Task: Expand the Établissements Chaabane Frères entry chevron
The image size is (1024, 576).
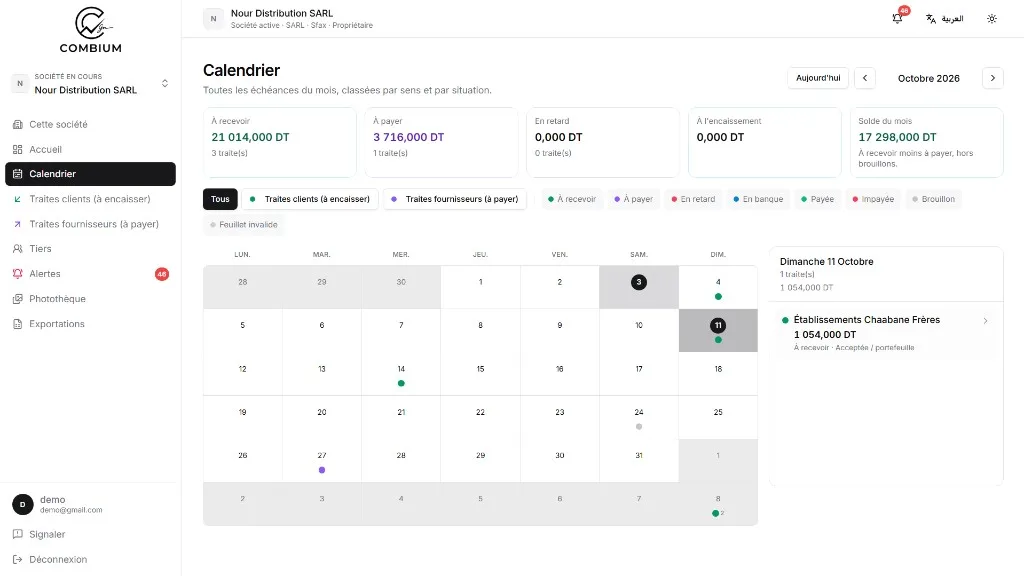Action: [985, 321]
